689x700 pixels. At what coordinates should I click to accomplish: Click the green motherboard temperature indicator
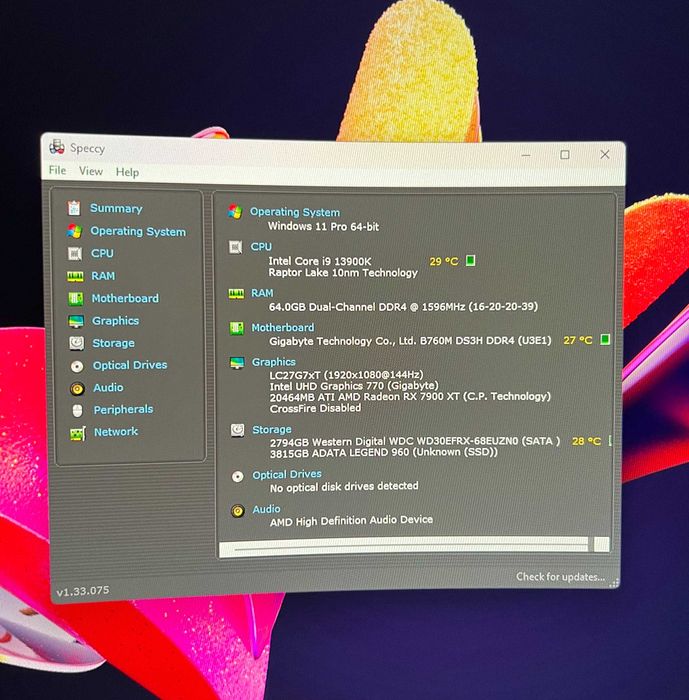pyautogui.click(x=605, y=339)
